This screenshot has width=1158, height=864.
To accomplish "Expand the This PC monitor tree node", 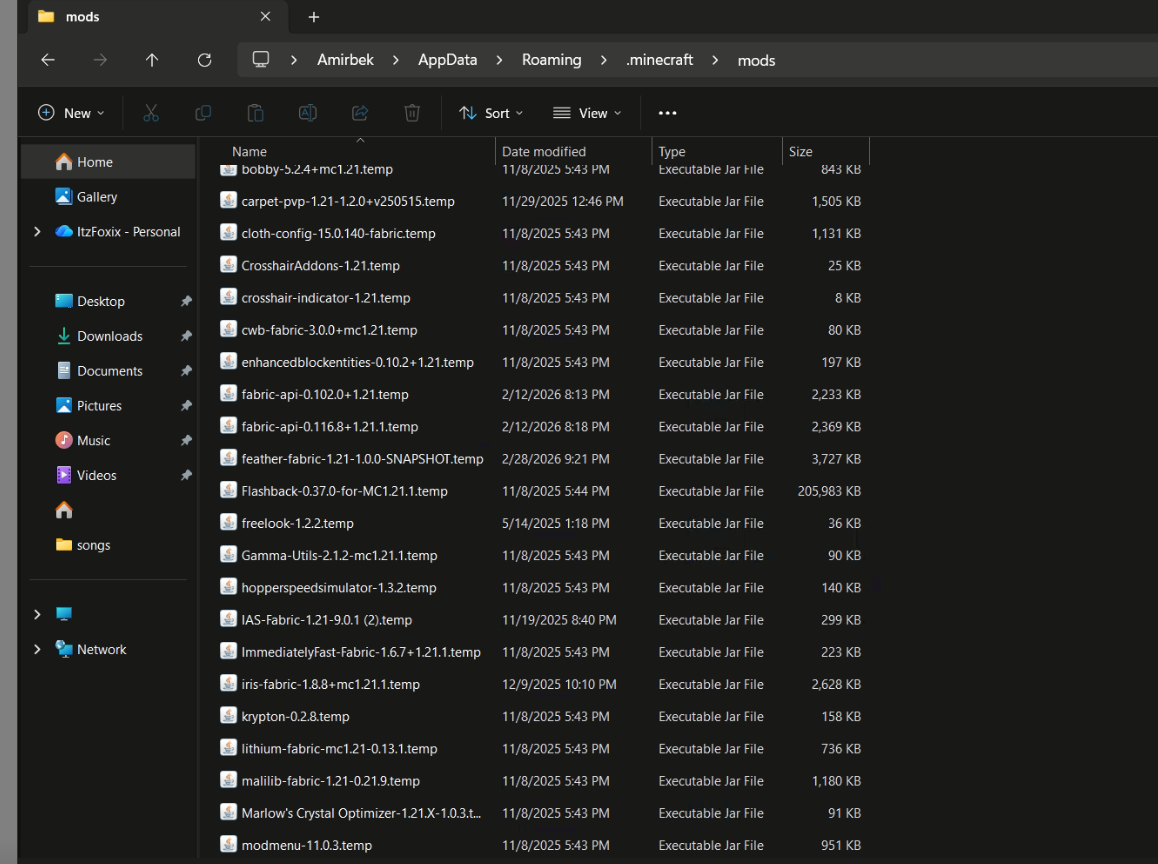I will [38, 614].
